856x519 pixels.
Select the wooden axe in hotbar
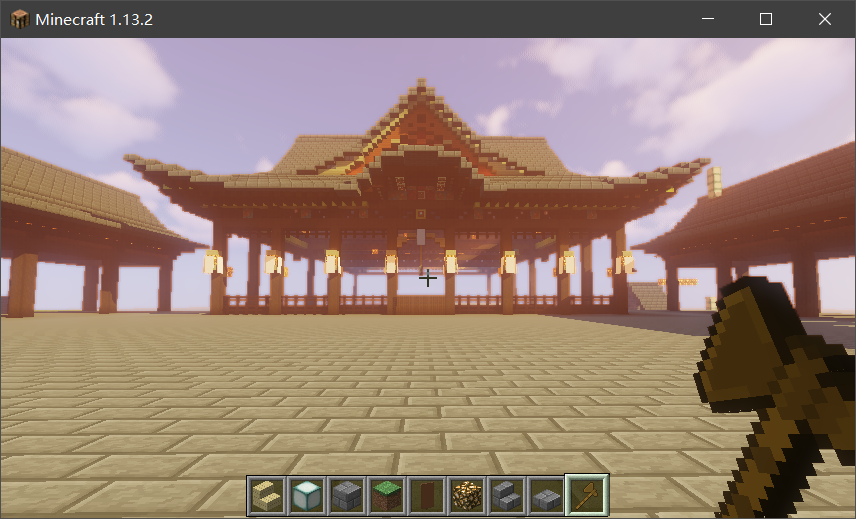(587, 495)
